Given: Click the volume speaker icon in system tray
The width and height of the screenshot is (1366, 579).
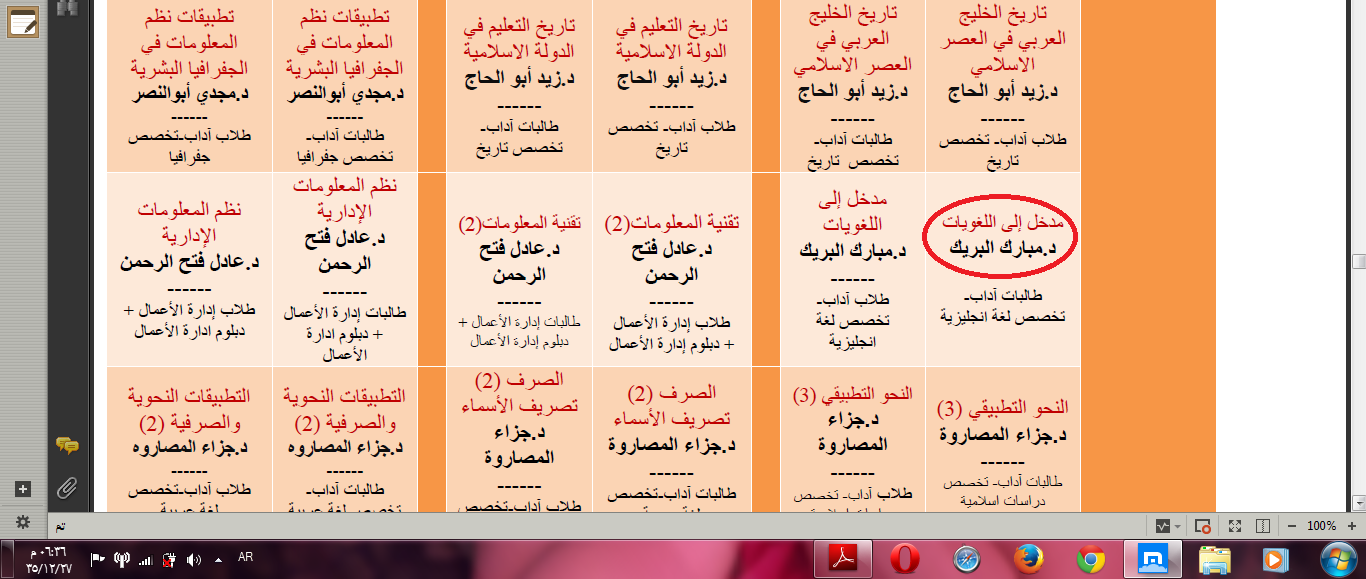Looking at the screenshot, I should click(193, 559).
